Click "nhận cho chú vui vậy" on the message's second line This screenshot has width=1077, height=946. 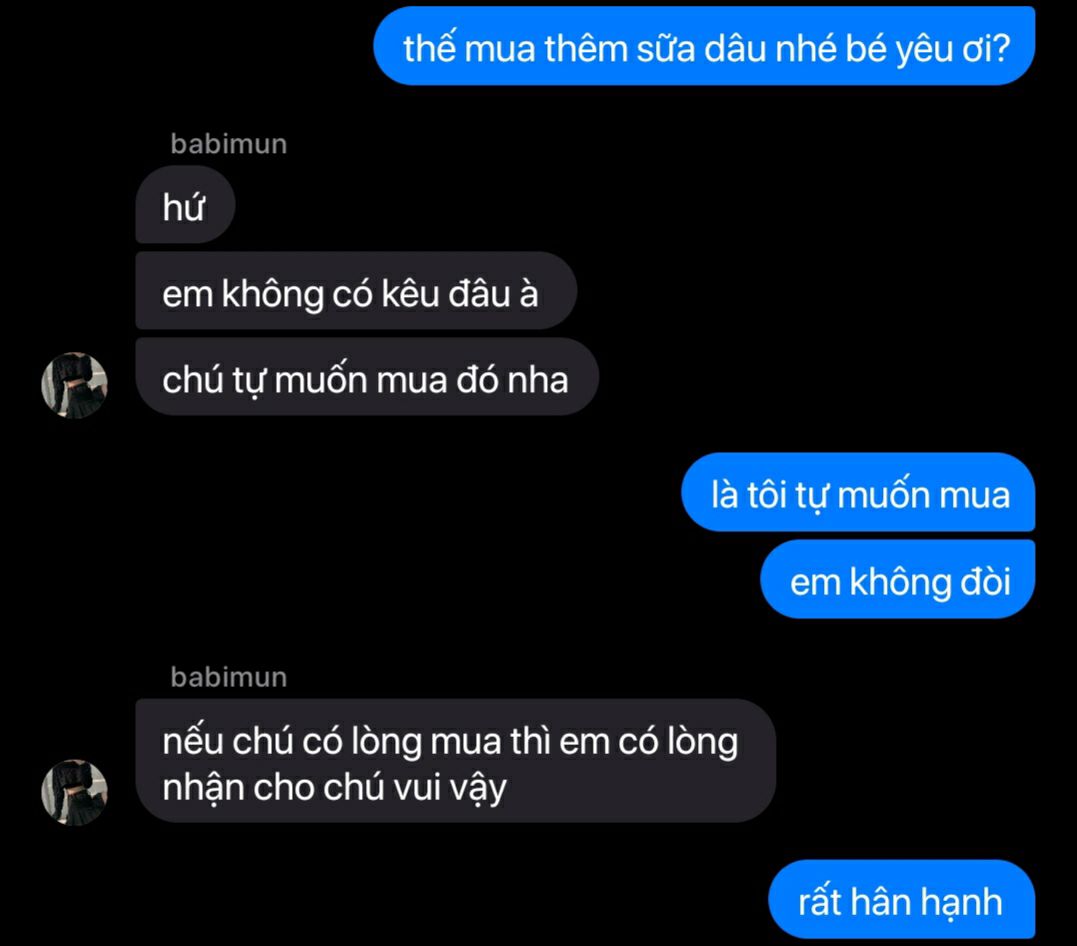pos(335,788)
